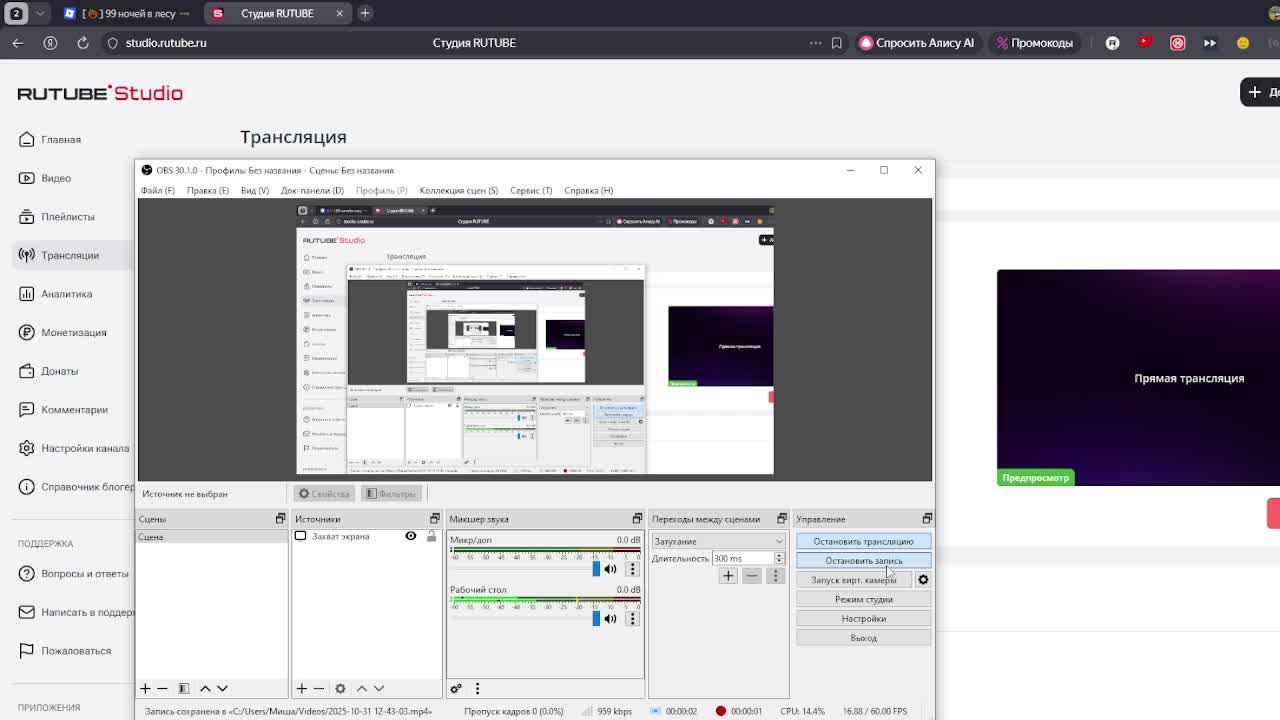Viewport: 1280px width, 720px height.
Task: Remove selected source with the minus icon
Action: (x=319, y=688)
